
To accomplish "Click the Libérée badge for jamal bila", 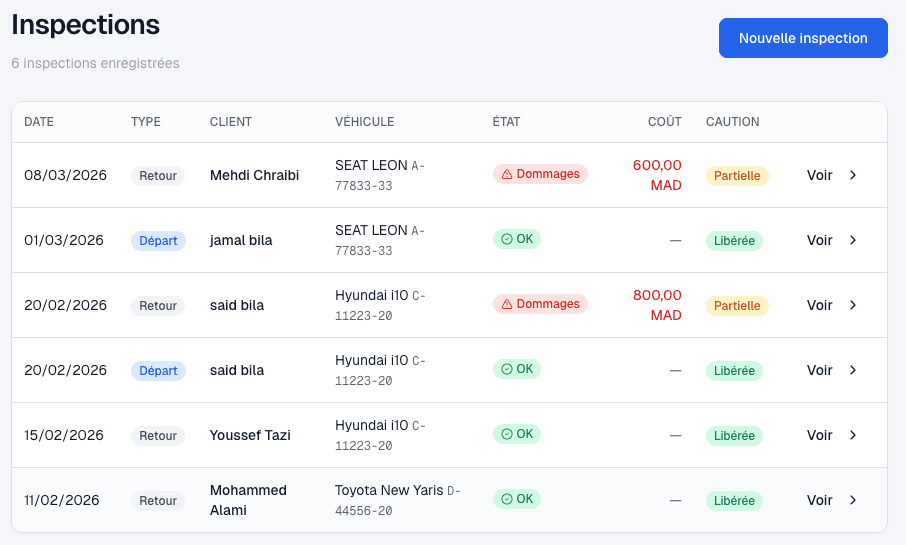I will (734, 241).
